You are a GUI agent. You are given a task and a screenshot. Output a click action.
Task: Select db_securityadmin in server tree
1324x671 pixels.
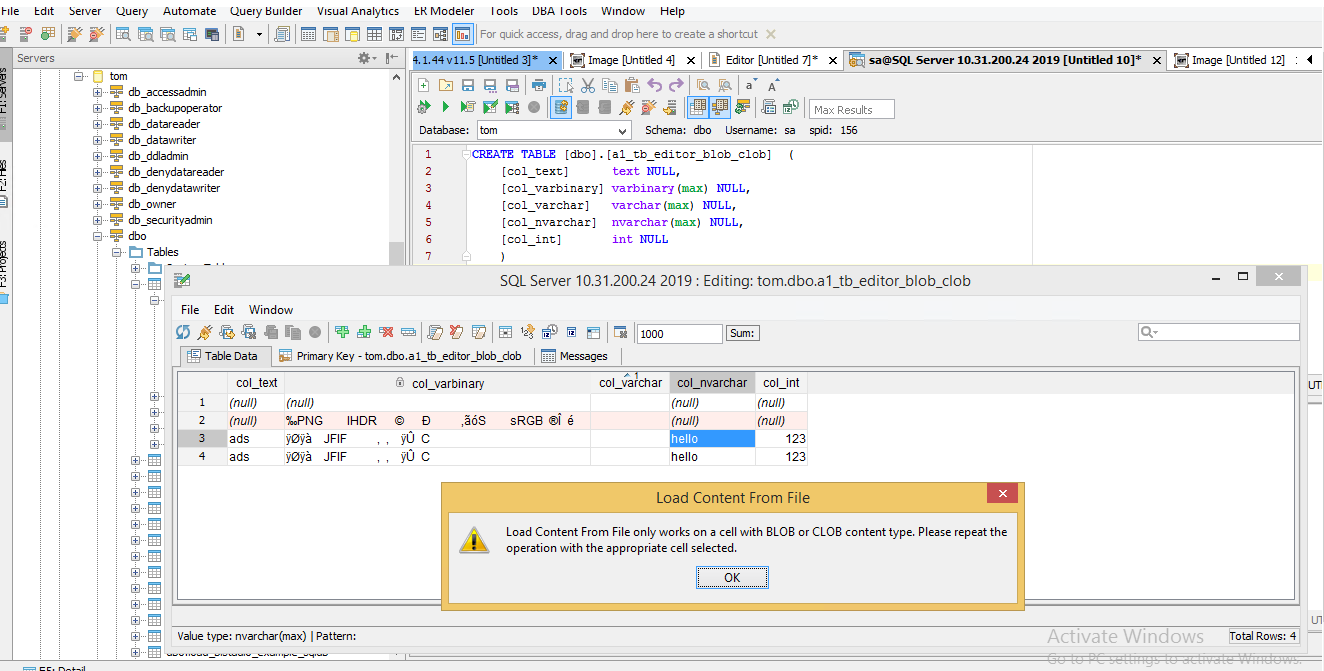tap(170, 220)
